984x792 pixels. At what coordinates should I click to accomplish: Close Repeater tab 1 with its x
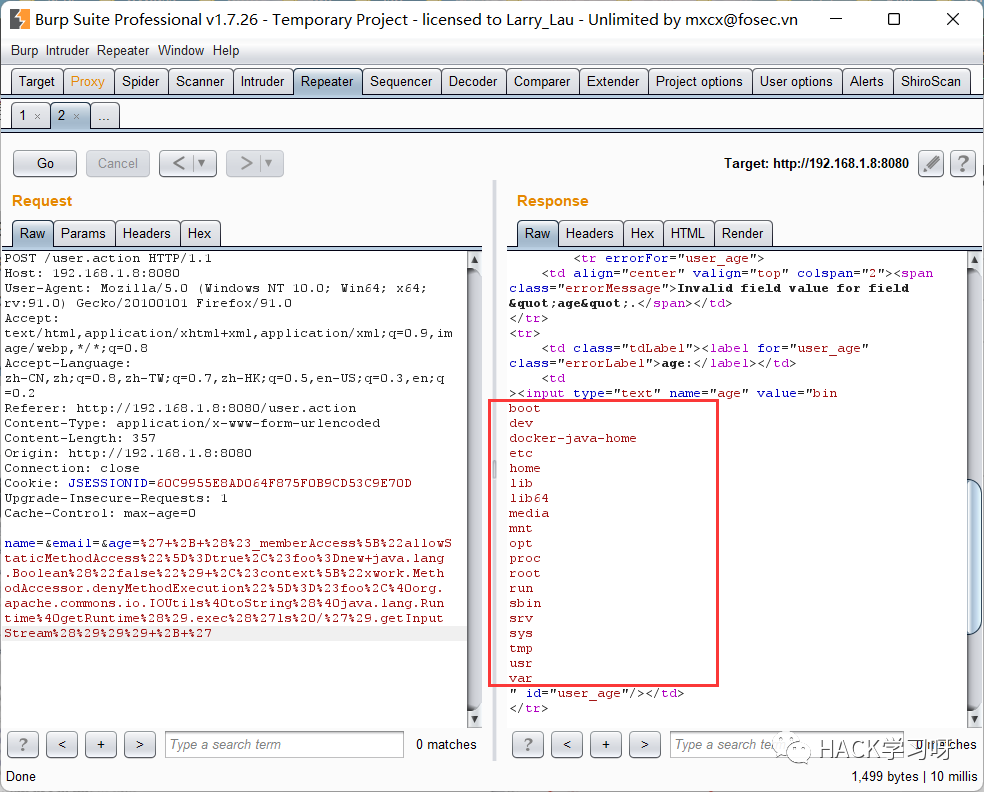pos(38,116)
